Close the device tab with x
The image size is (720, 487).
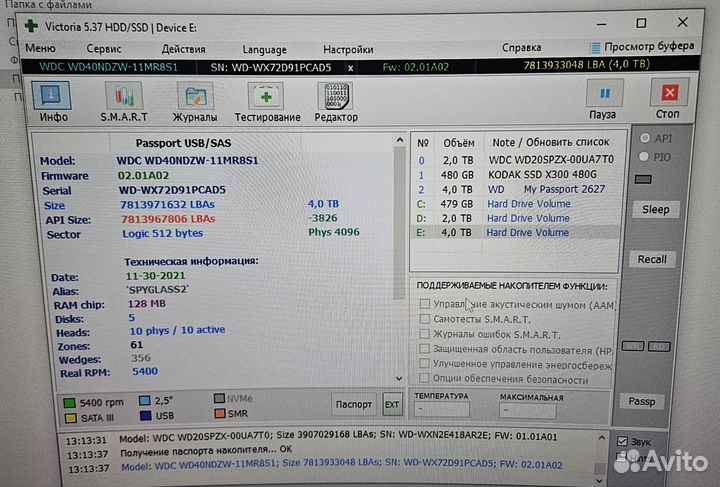click(350, 68)
